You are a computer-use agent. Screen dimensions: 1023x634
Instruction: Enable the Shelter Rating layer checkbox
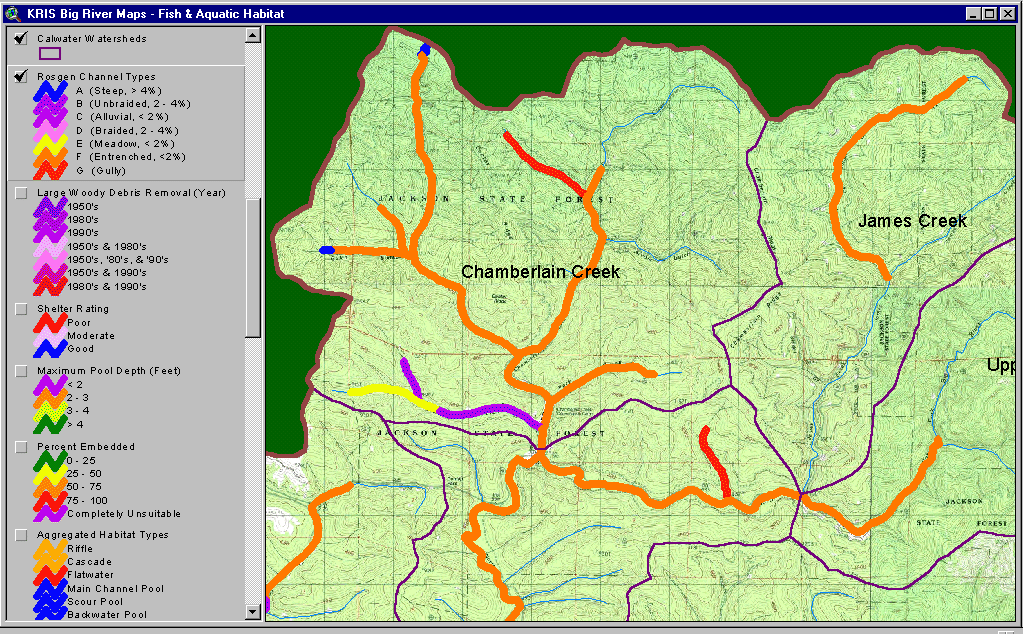tap(21, 309)
